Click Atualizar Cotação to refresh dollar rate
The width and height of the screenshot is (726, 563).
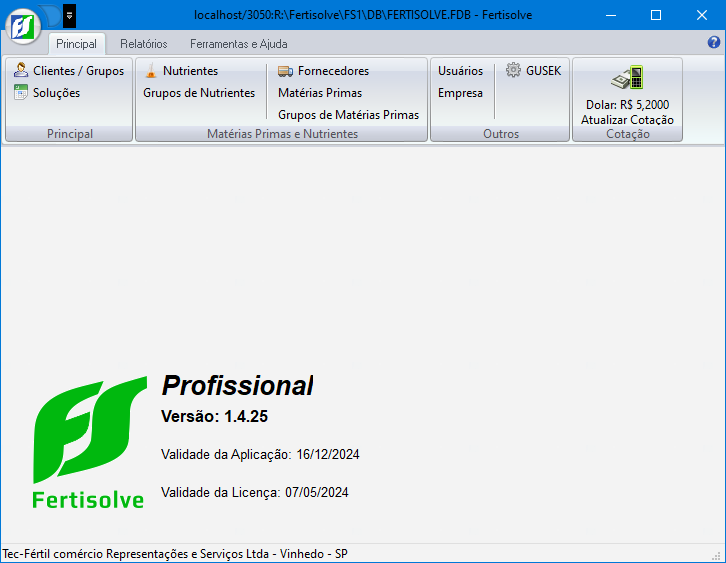[627, 120]
